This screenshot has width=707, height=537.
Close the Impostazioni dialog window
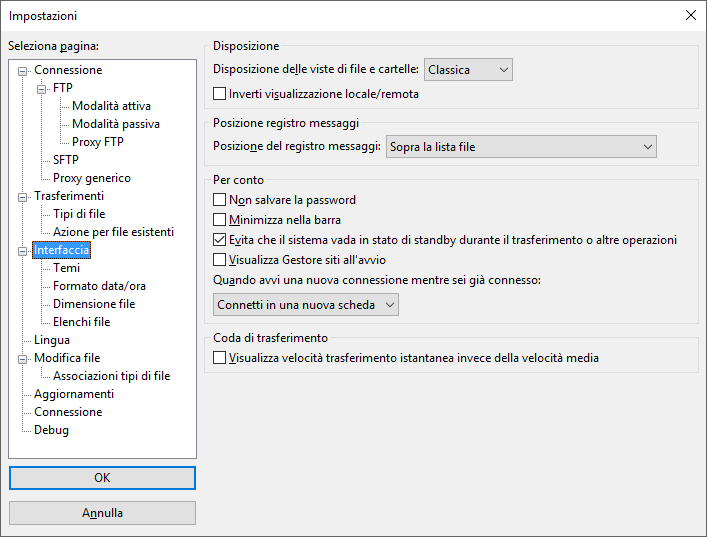690,15
